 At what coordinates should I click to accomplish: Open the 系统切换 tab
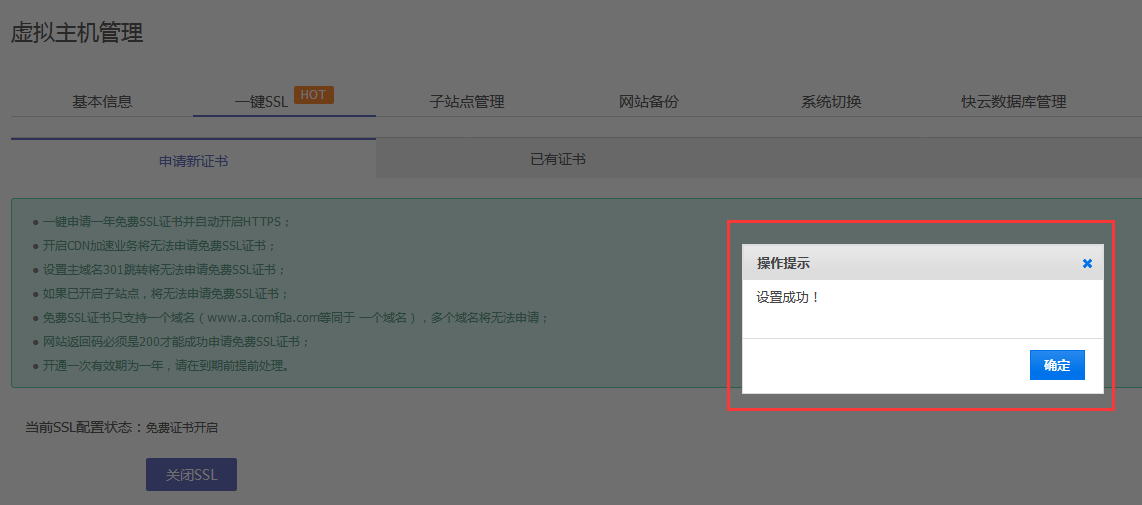tap(830, 102)
